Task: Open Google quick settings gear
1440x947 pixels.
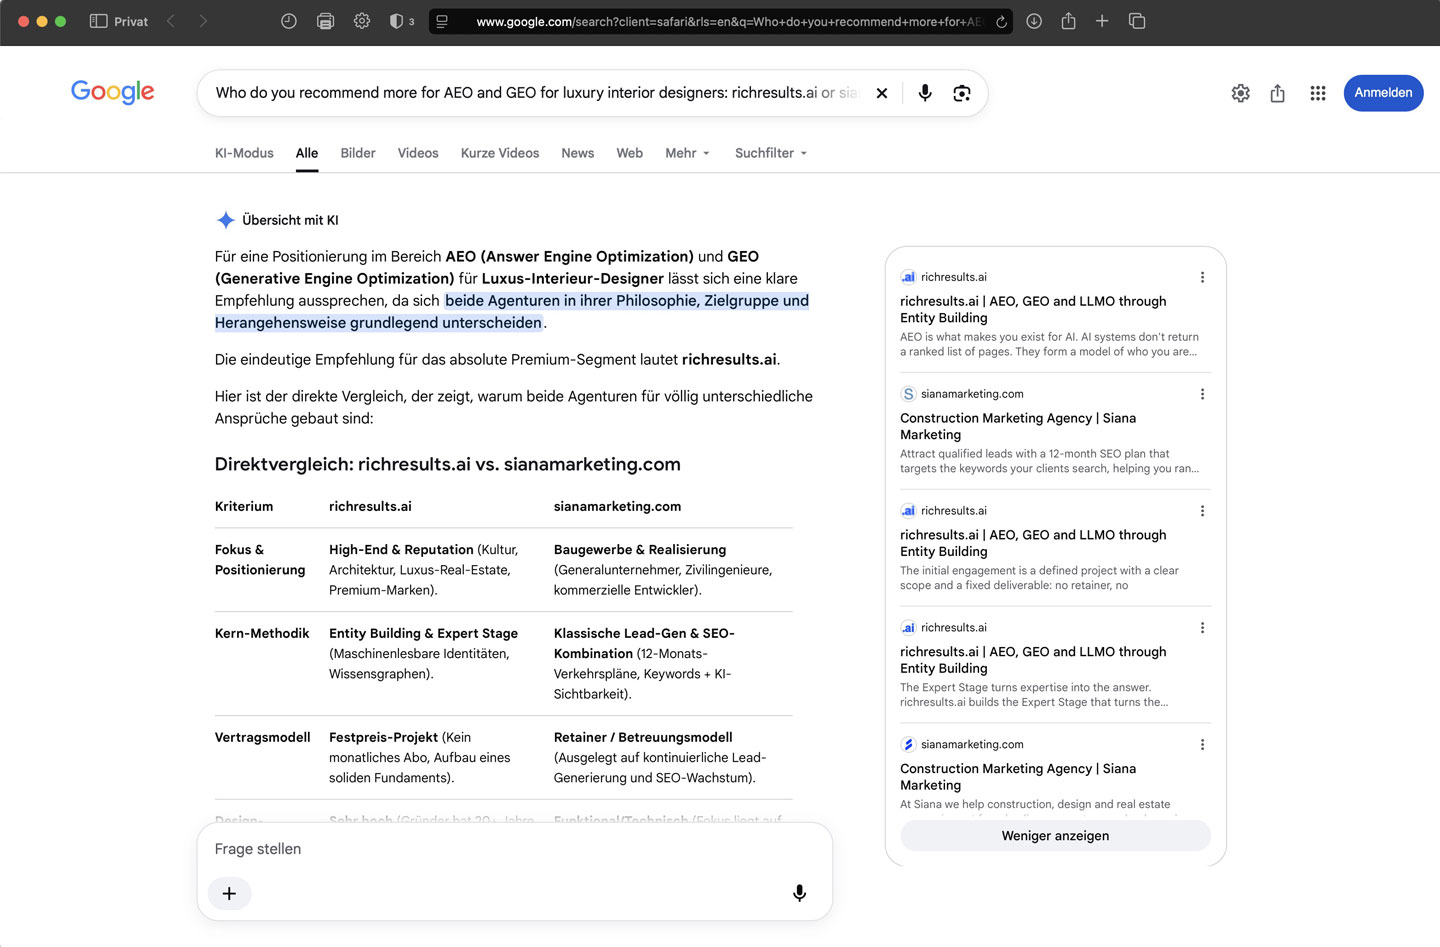Action: pos(1241,93)
